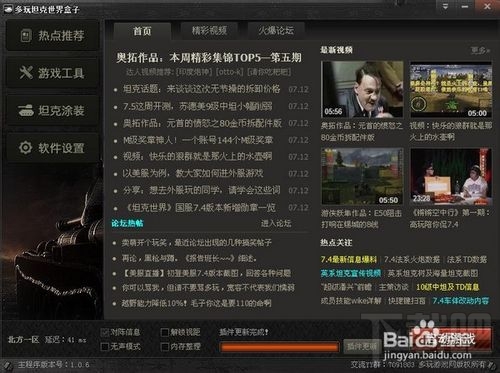This screenshot has width=500, height=373.
Task: Play the 05:50 E50 video thumbnail
Action: coord(362,176)
